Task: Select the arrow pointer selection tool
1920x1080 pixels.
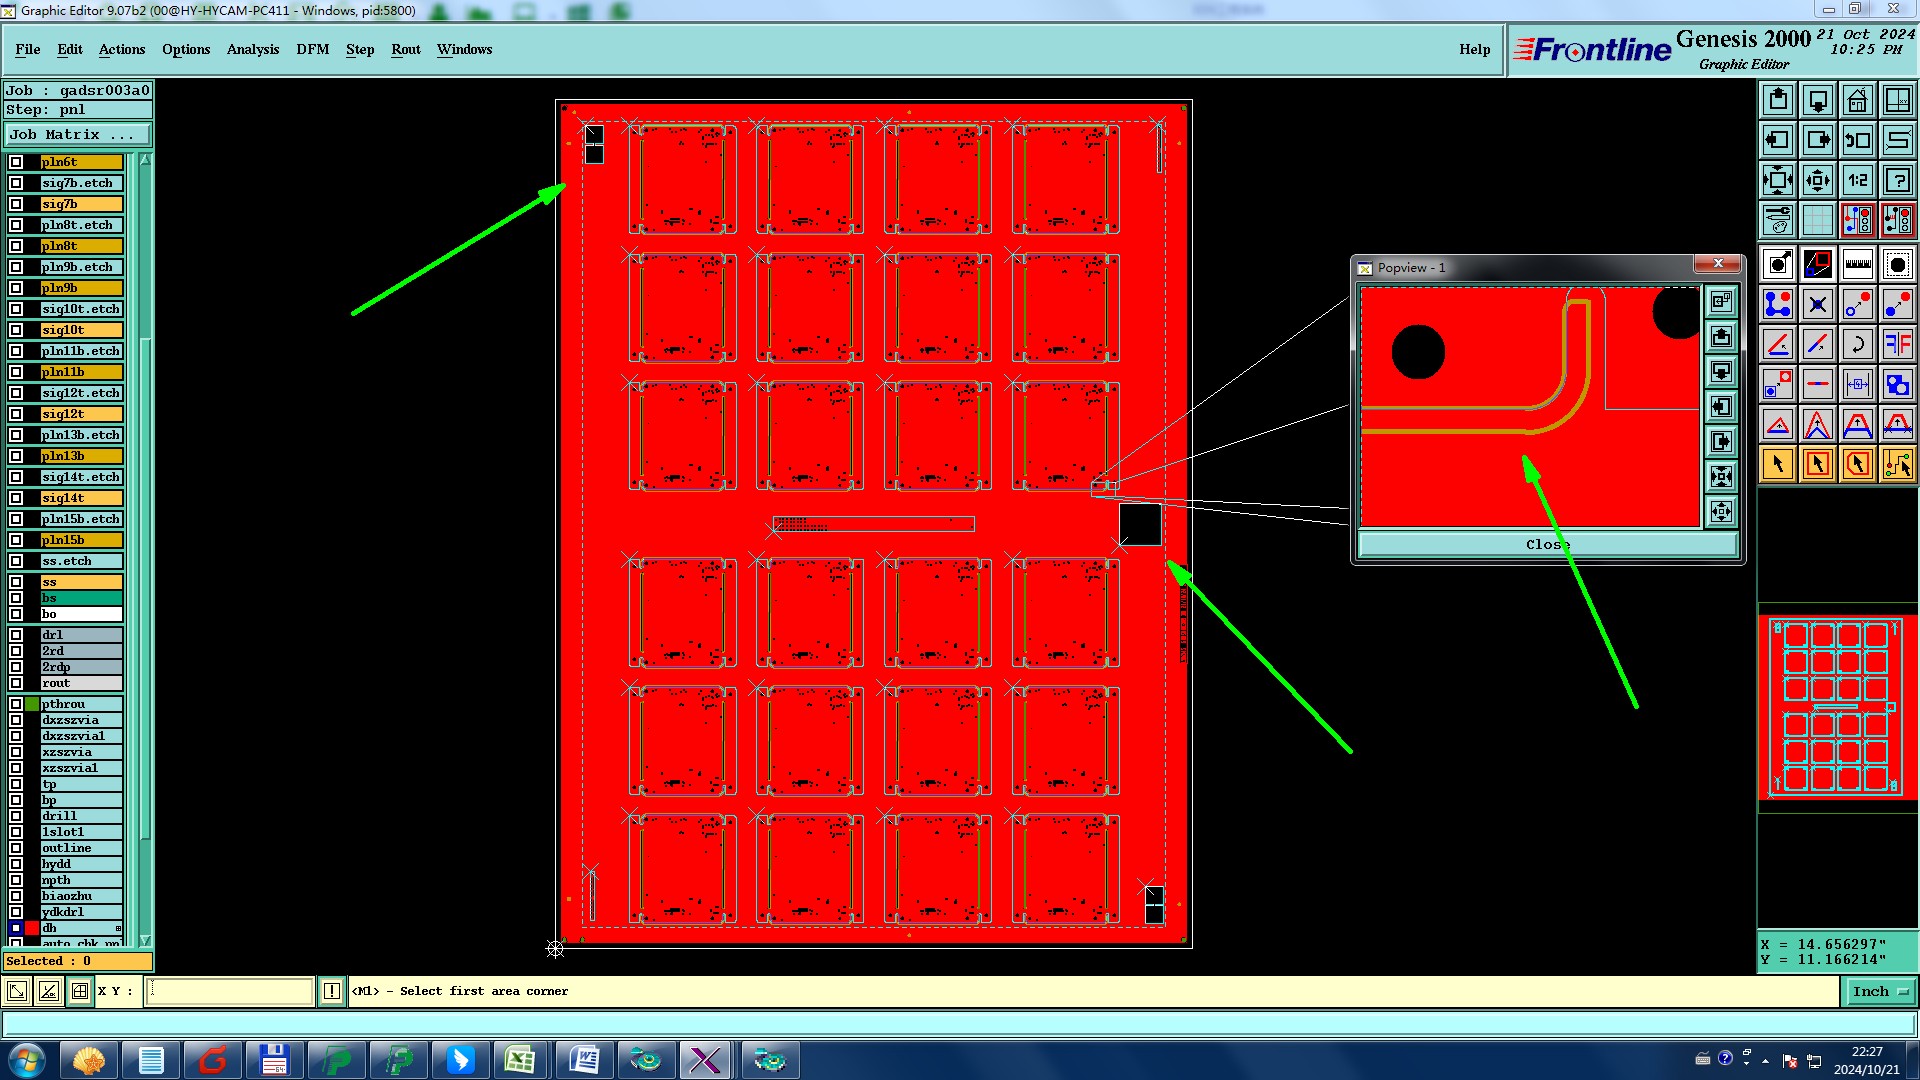Action: [1778, 464]
